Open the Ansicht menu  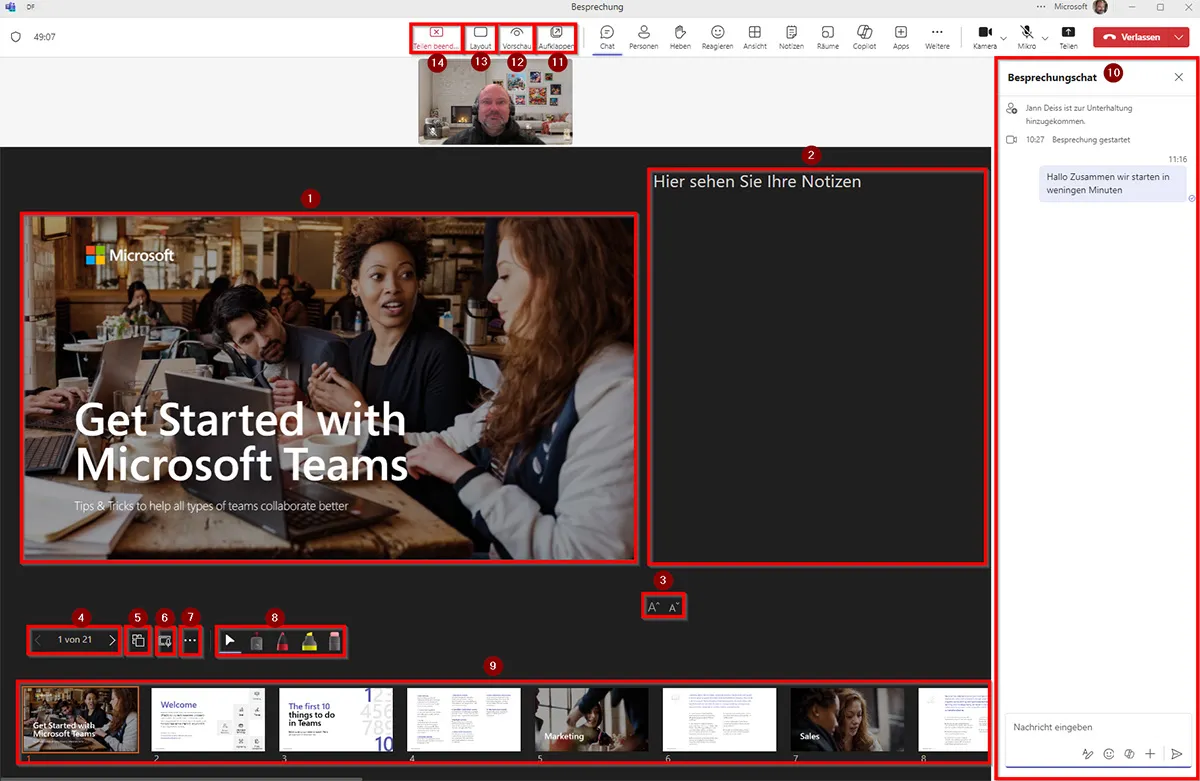[754, 38]
